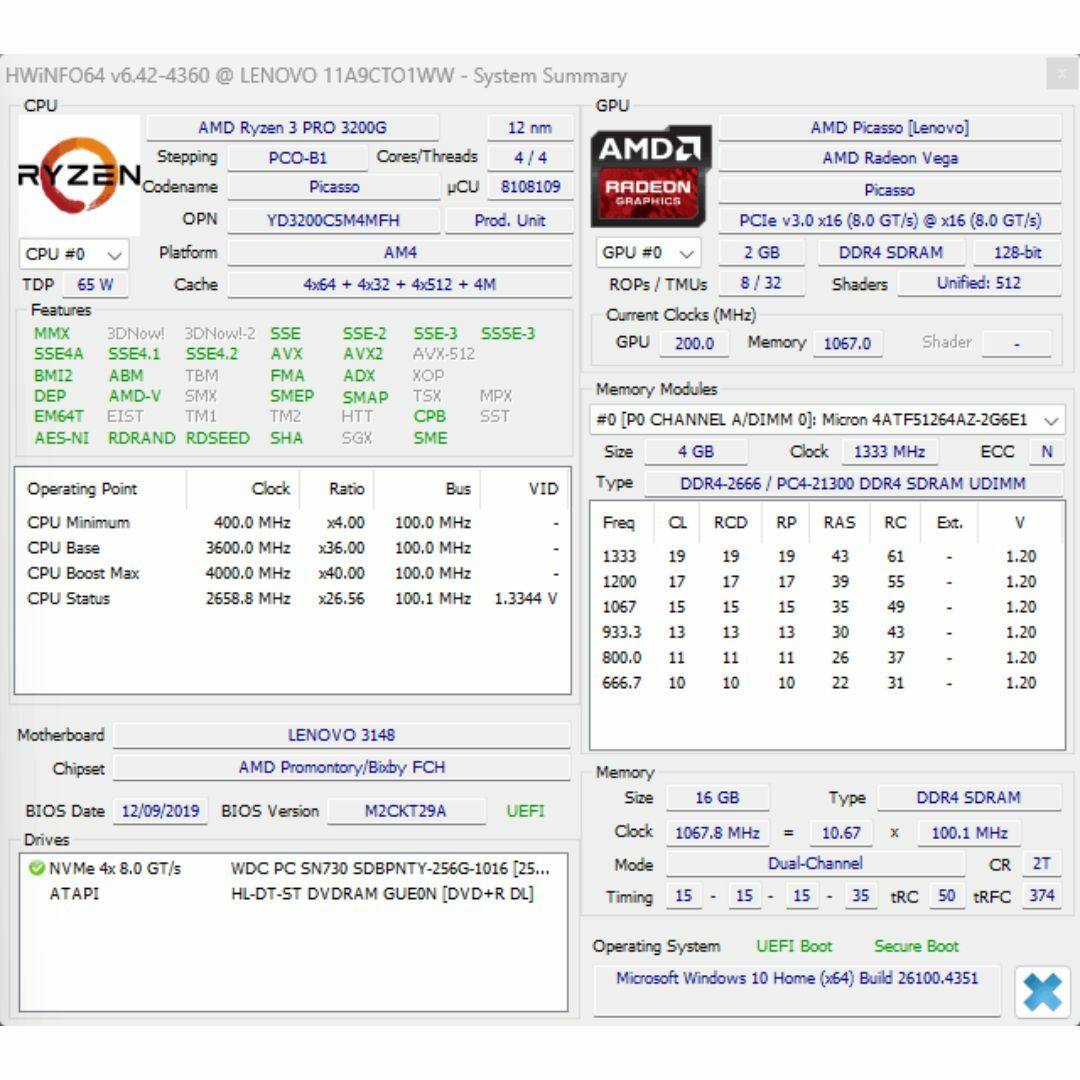Click the SME feature label

pyautogui.click(x=430, y=438)
